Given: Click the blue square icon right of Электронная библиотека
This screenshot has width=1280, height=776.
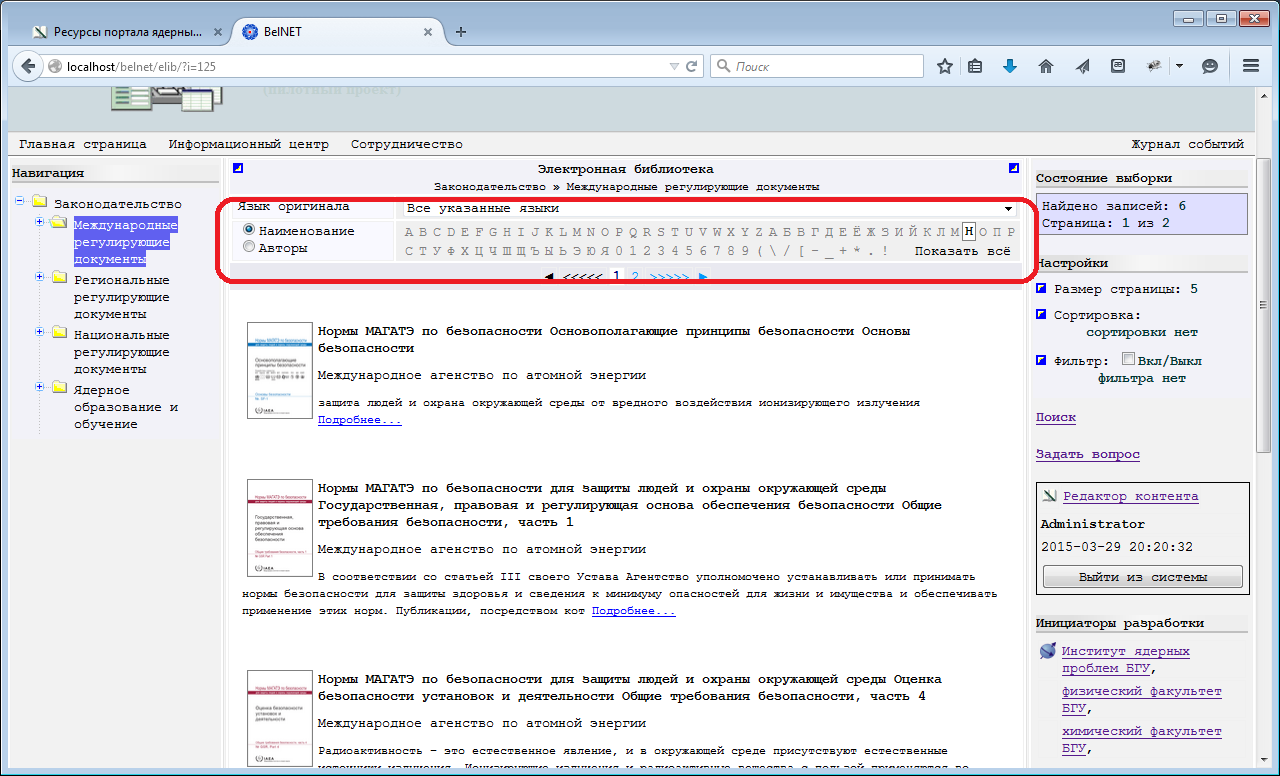Looking at the screenshot, I should (1014, 168).
